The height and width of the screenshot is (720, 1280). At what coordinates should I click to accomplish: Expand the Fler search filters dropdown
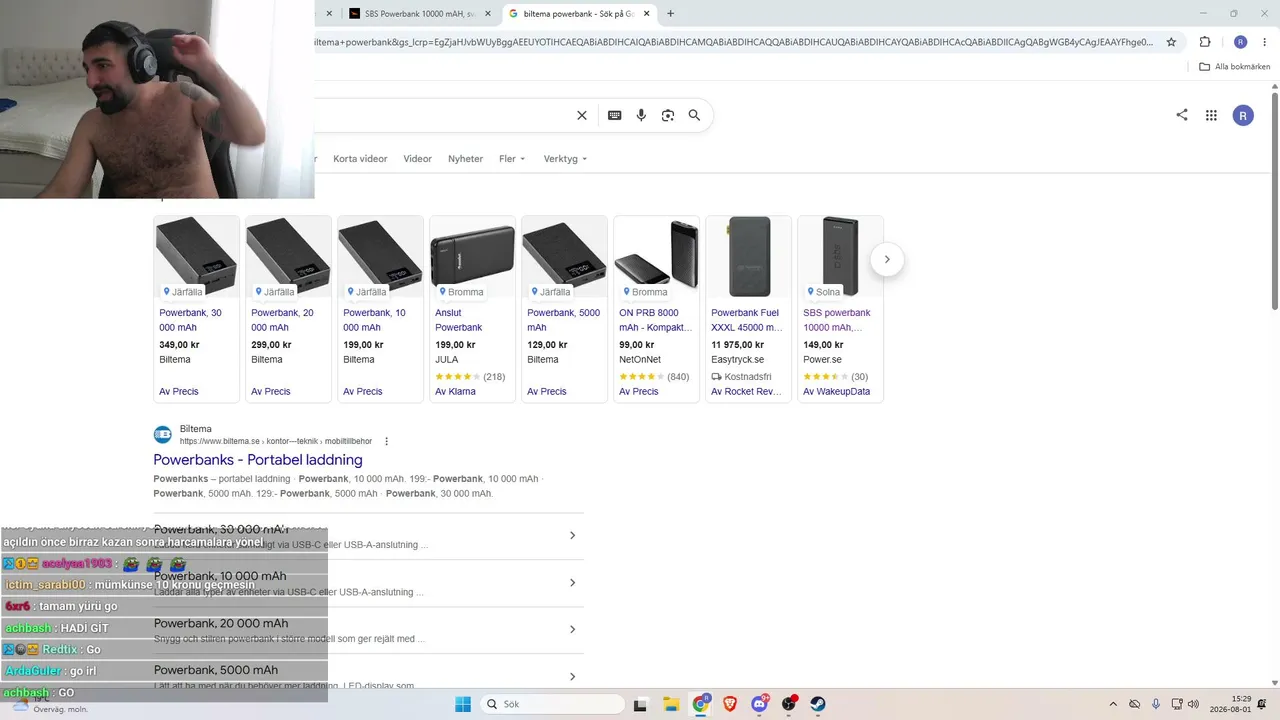pyautogui.click(x=512, y=159)
